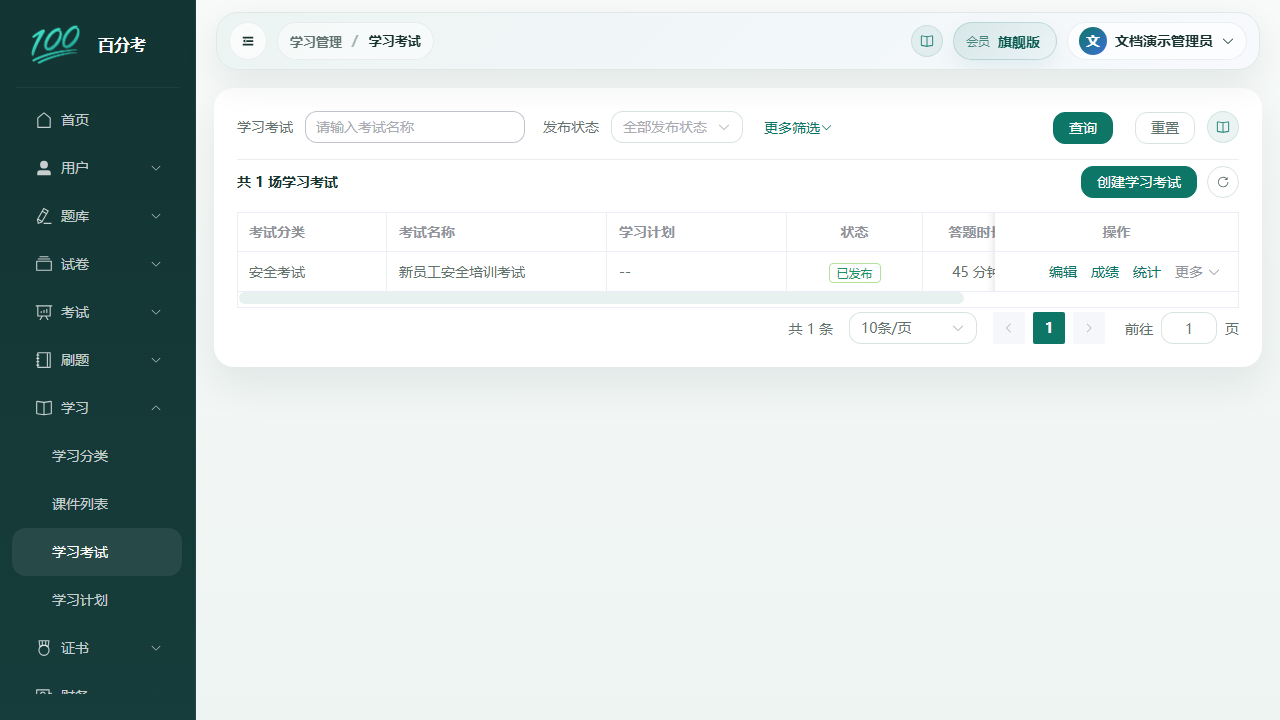
Task: Expand the 刷题 menu chevron
Action: [156, 360]
